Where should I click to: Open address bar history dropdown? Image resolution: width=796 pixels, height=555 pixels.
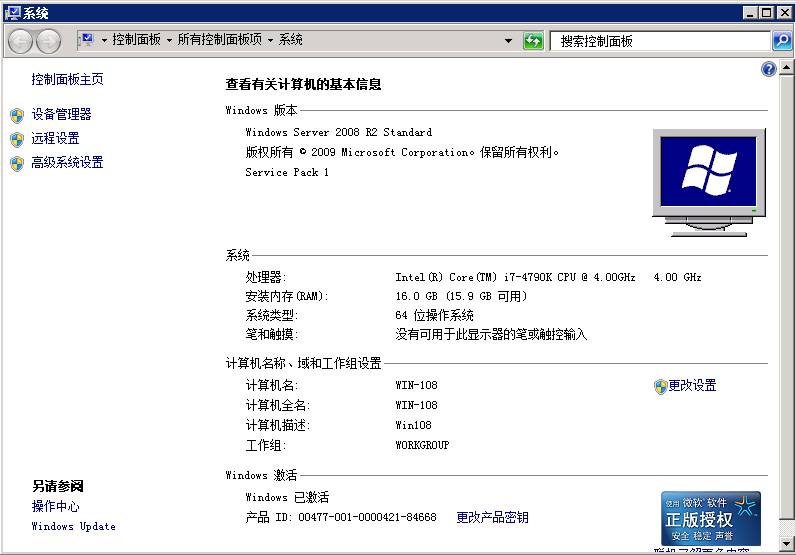pyautogui.click(x=508, y=41)
